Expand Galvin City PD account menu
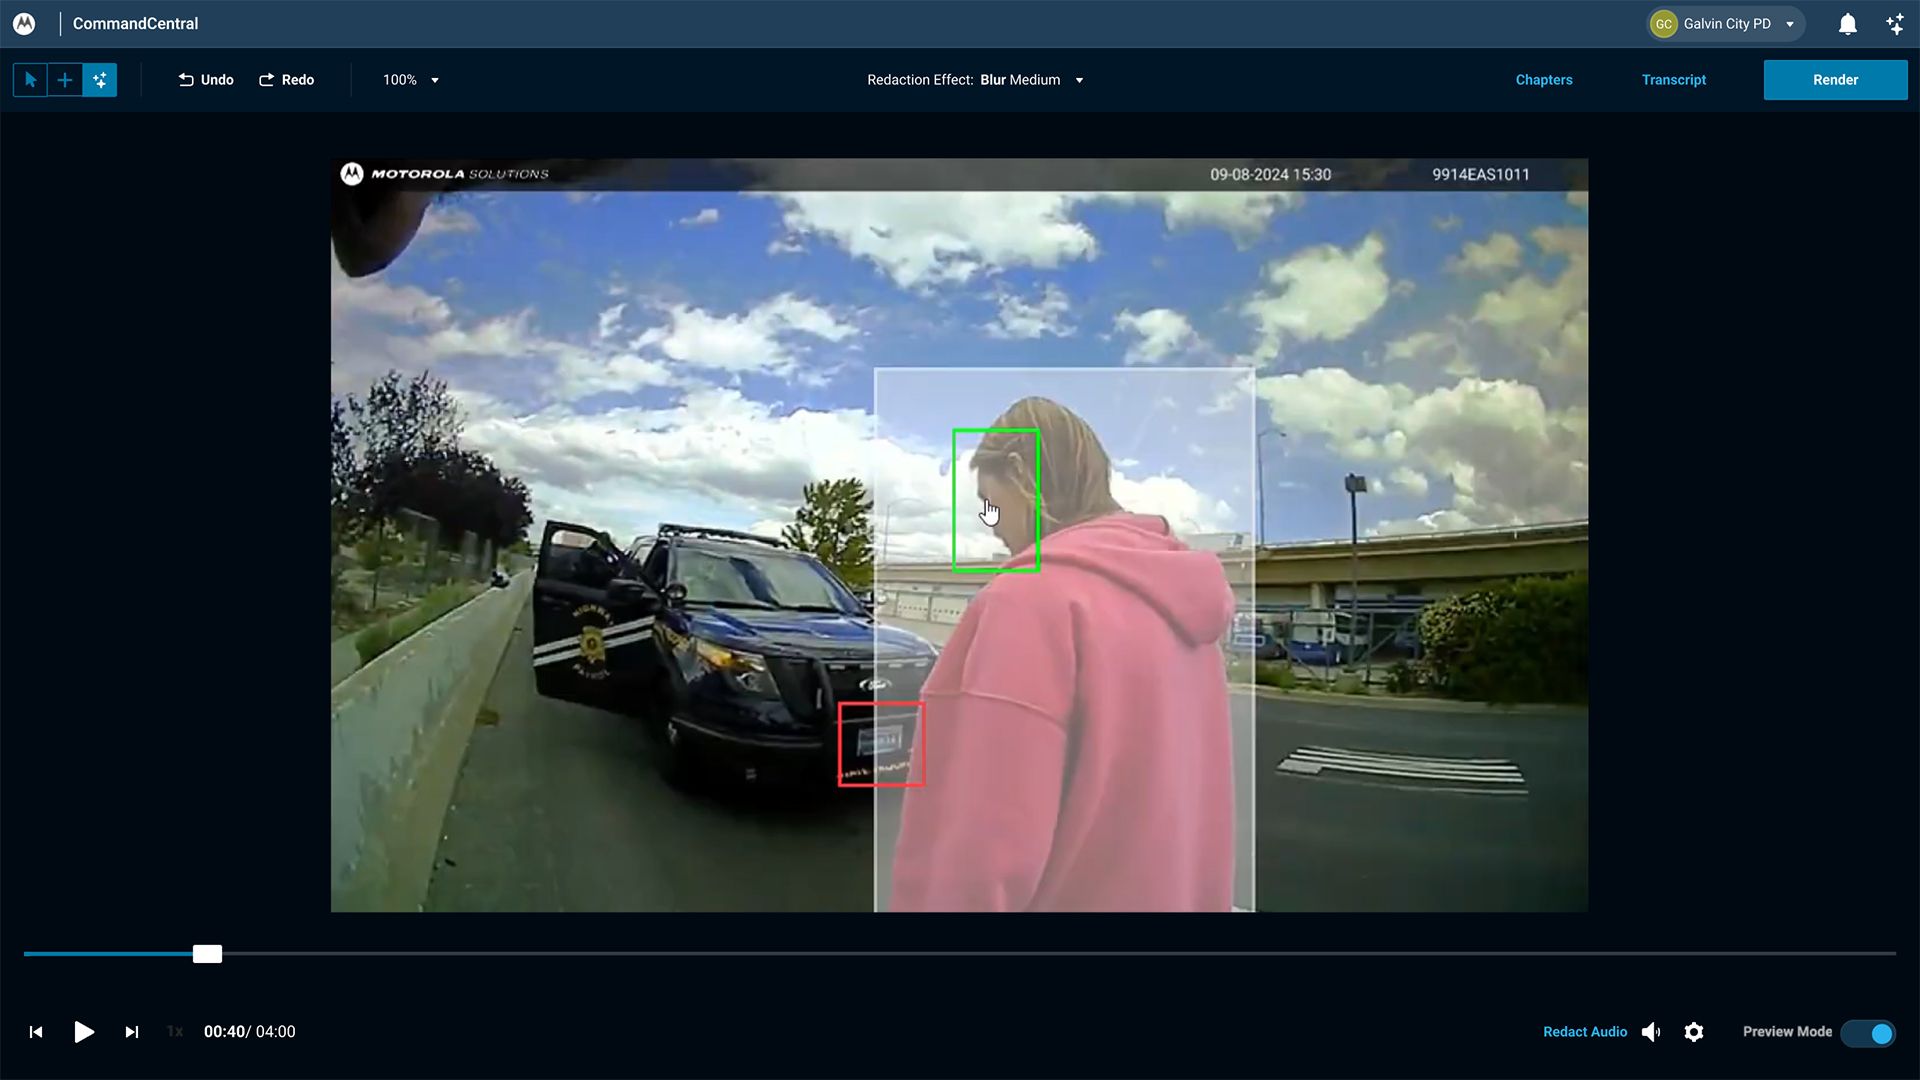Image resolution: width=1920 pixels, height=1080 pixels. pos(1727,24)
